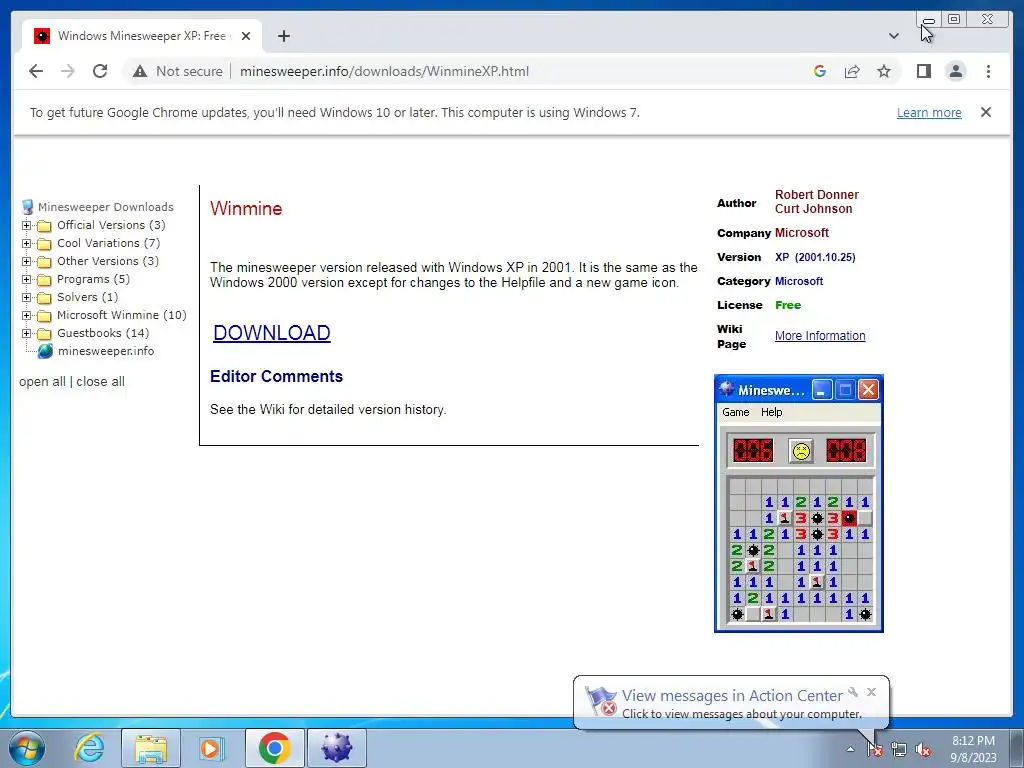Open the taskbar clock showing 8:12 PM

[x=973, y=748]
